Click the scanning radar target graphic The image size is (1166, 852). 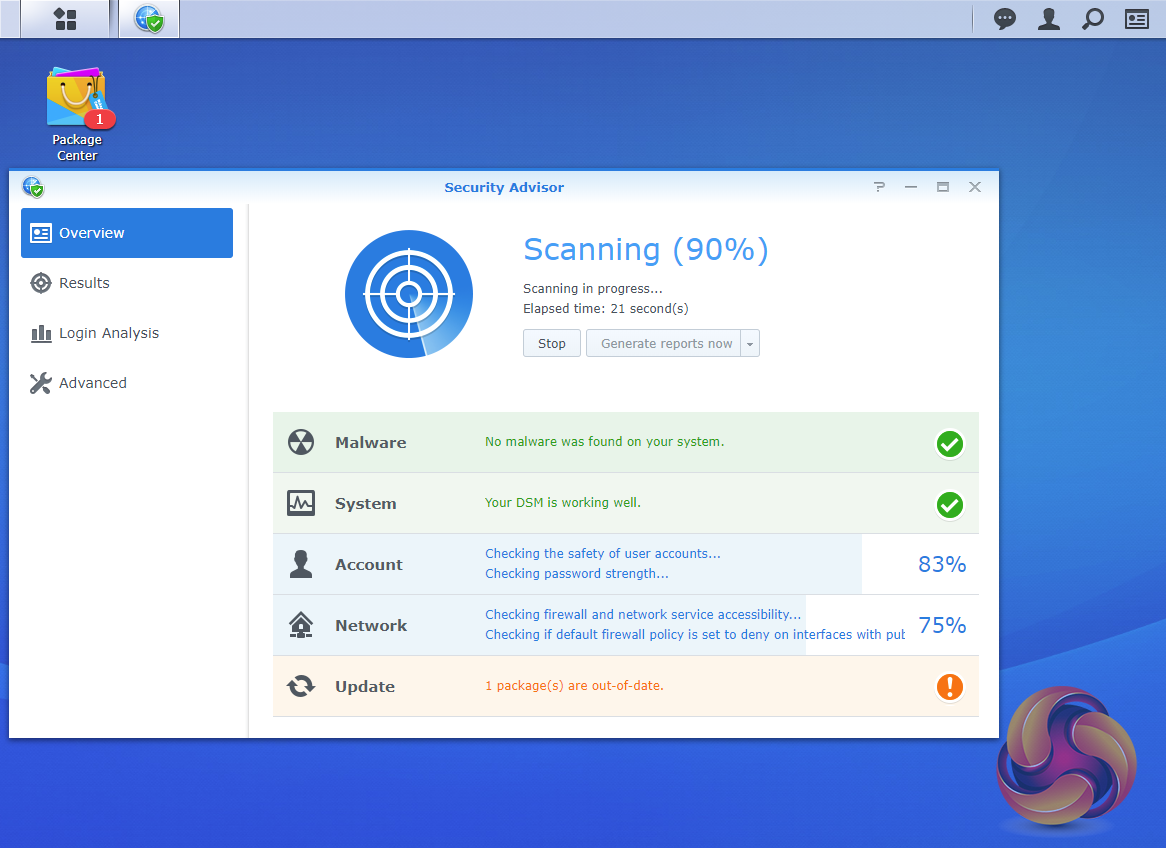[409, 294]
